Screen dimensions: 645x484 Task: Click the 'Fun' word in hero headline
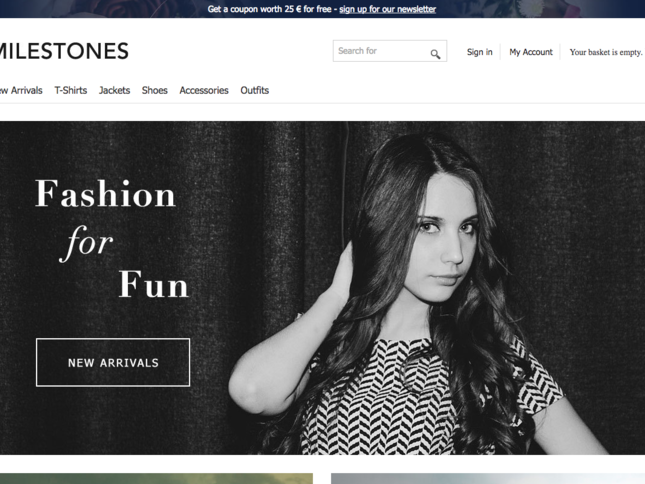click(153, 285)
